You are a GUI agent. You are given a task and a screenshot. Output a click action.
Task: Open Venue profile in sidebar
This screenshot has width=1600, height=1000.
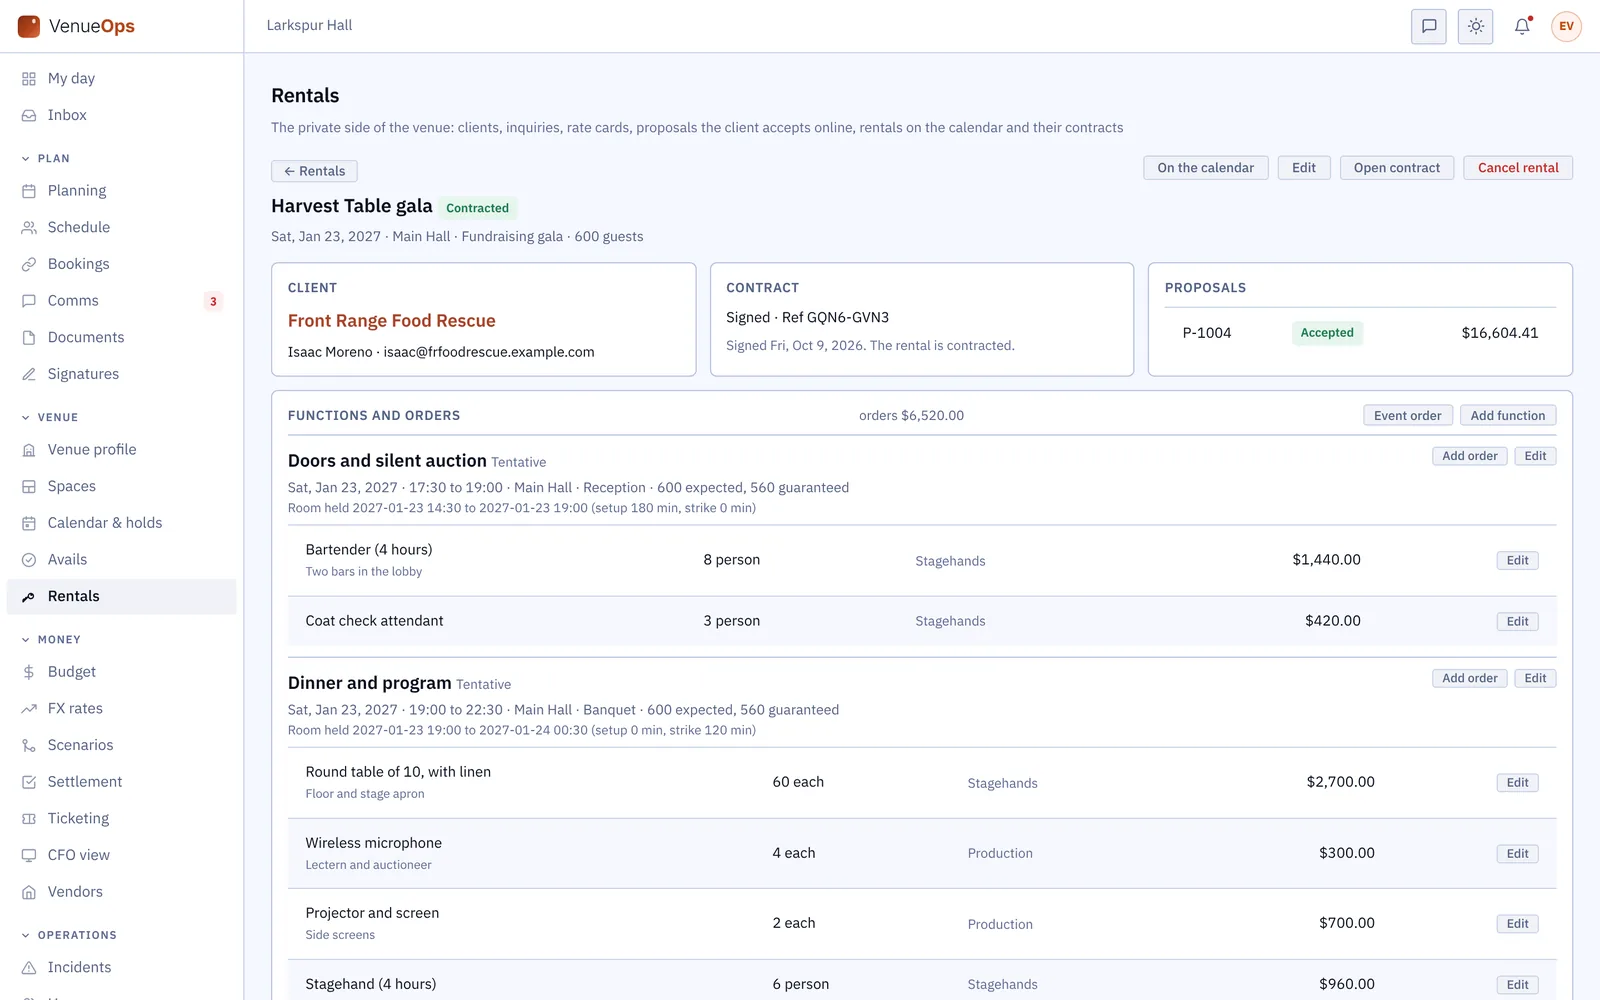tap(121, 450)
